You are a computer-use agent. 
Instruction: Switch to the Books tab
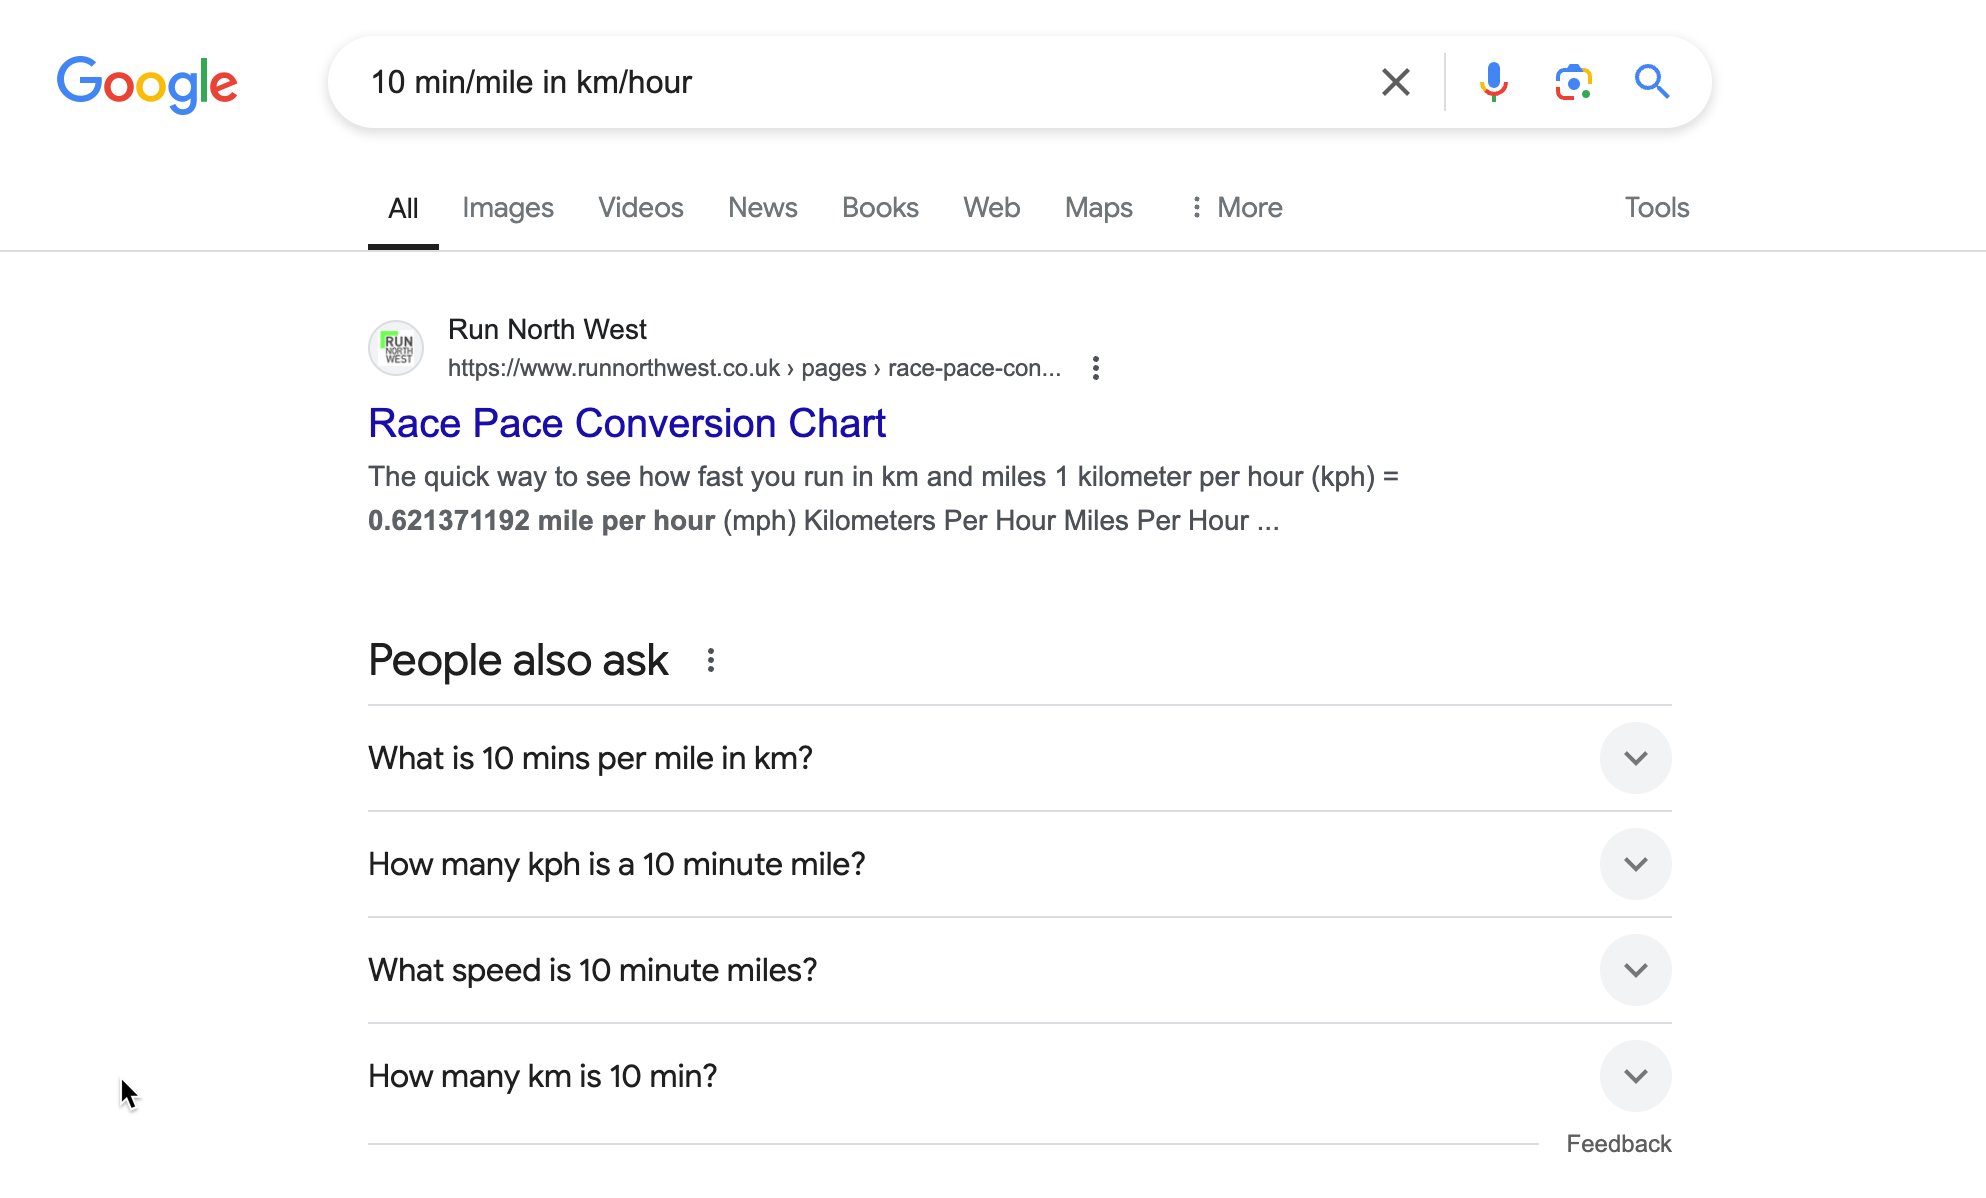coord(880,208)
